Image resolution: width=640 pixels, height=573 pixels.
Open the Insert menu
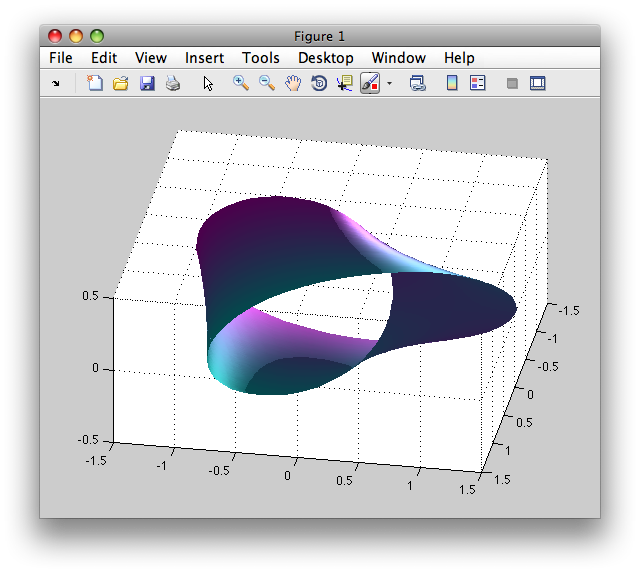pos(204,58)
